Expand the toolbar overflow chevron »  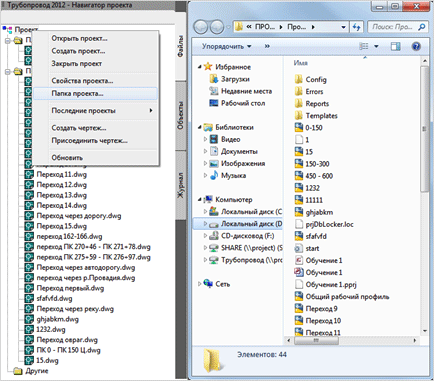coord(267,46)
